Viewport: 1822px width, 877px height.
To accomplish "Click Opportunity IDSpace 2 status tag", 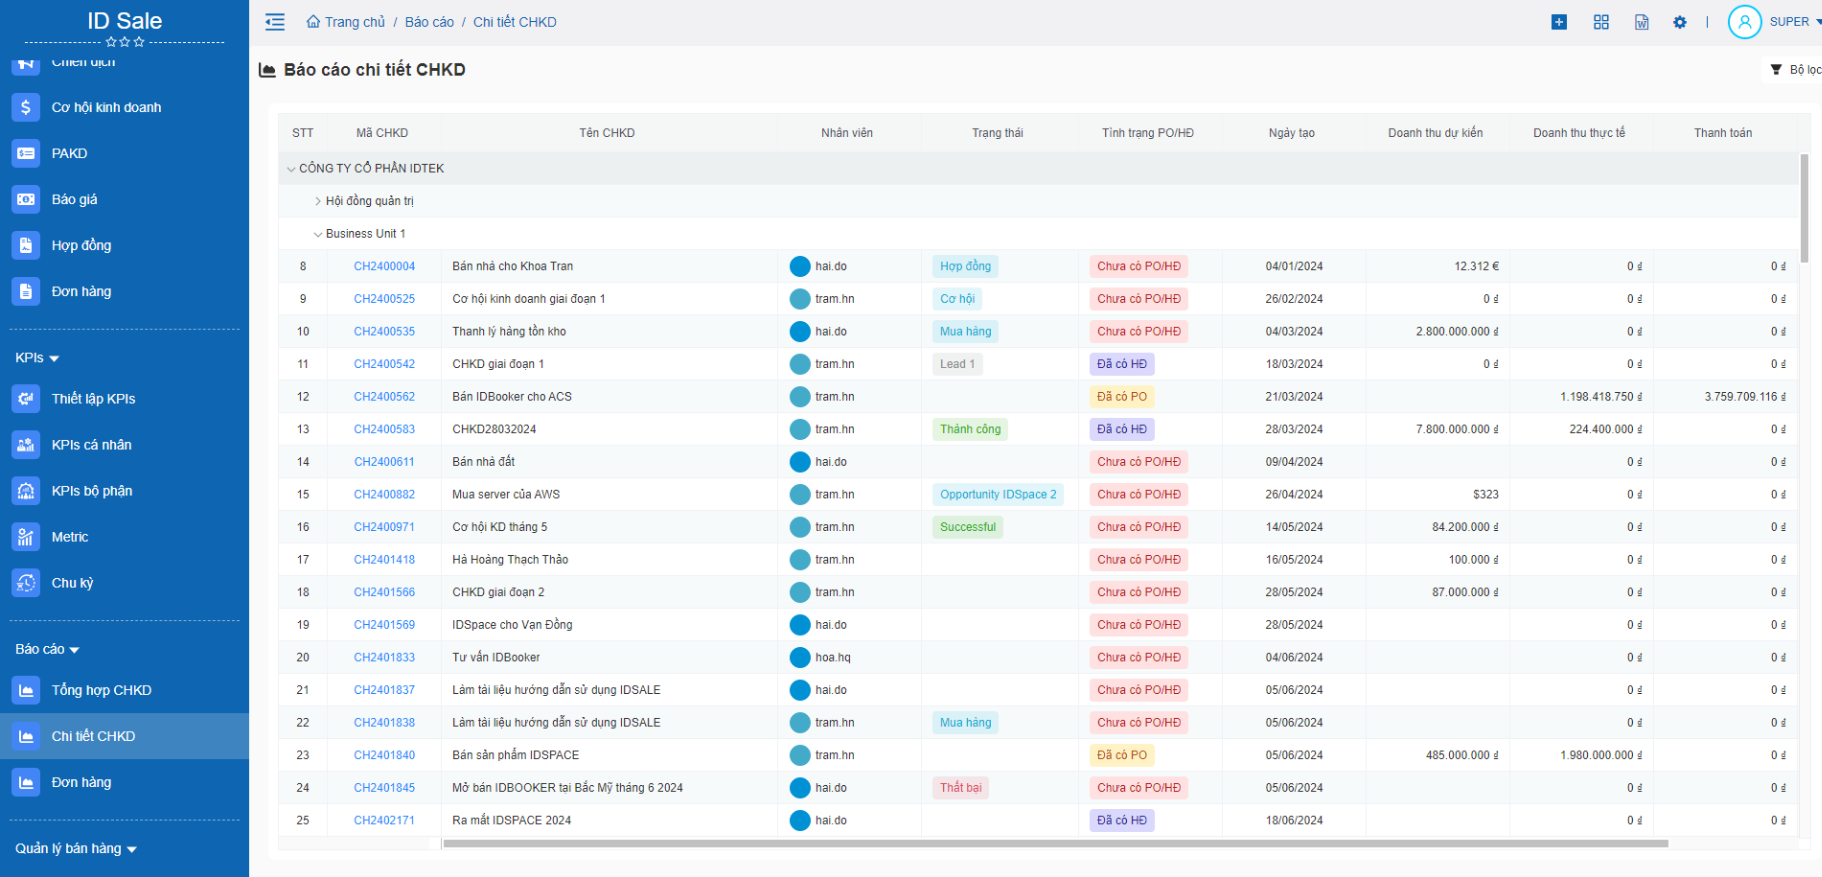I will click(998, 494).
